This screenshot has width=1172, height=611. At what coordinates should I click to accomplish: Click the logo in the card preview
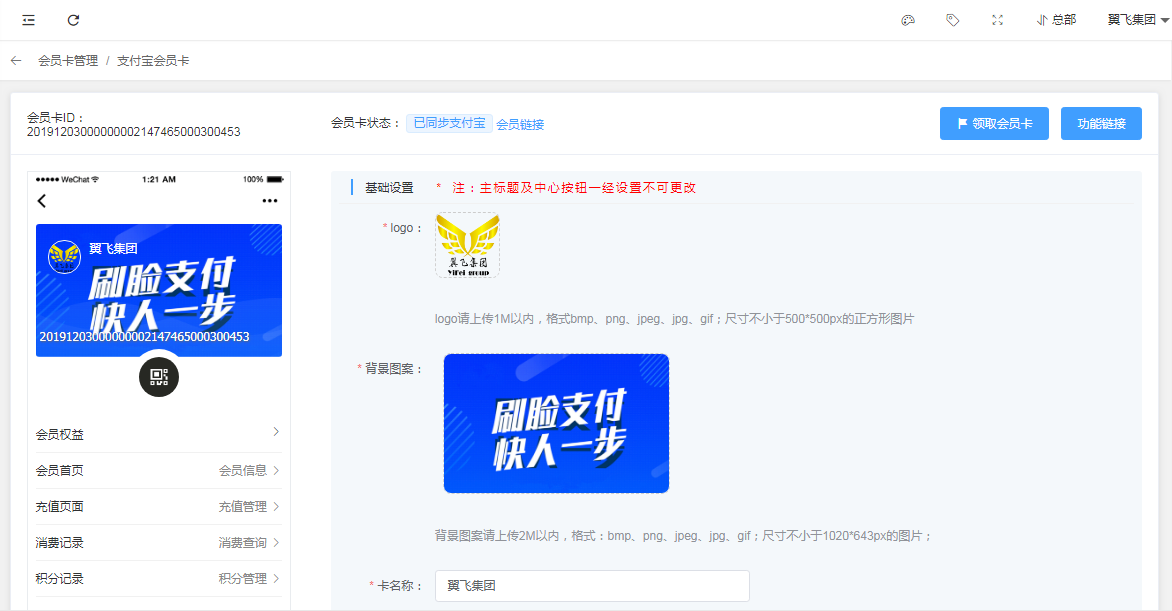(64, 257)
